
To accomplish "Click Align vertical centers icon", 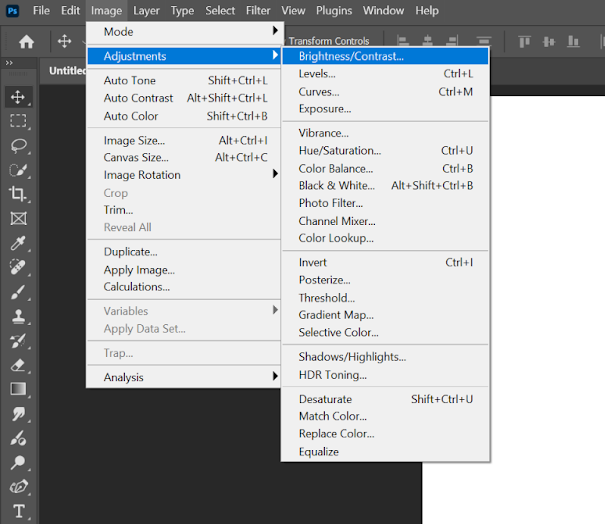I will coord(549,41).
